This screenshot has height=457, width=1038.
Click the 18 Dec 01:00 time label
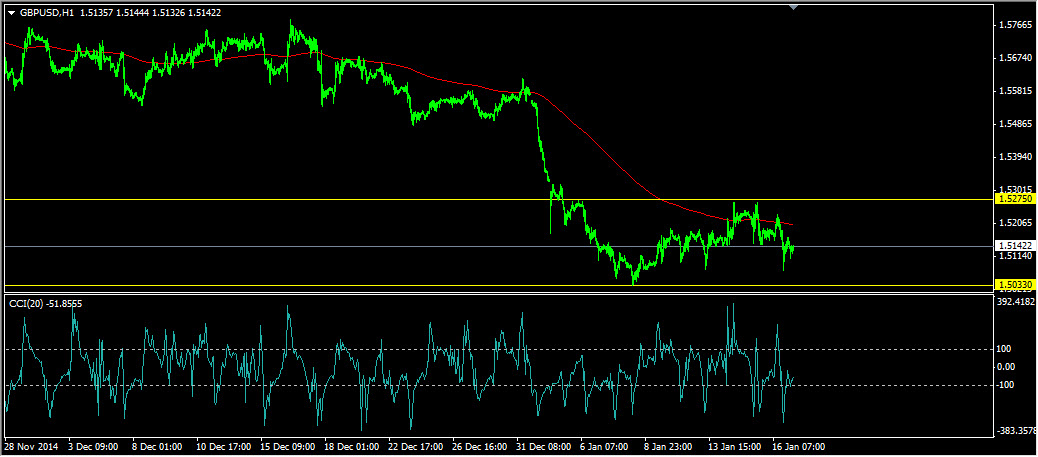[352, 447]
